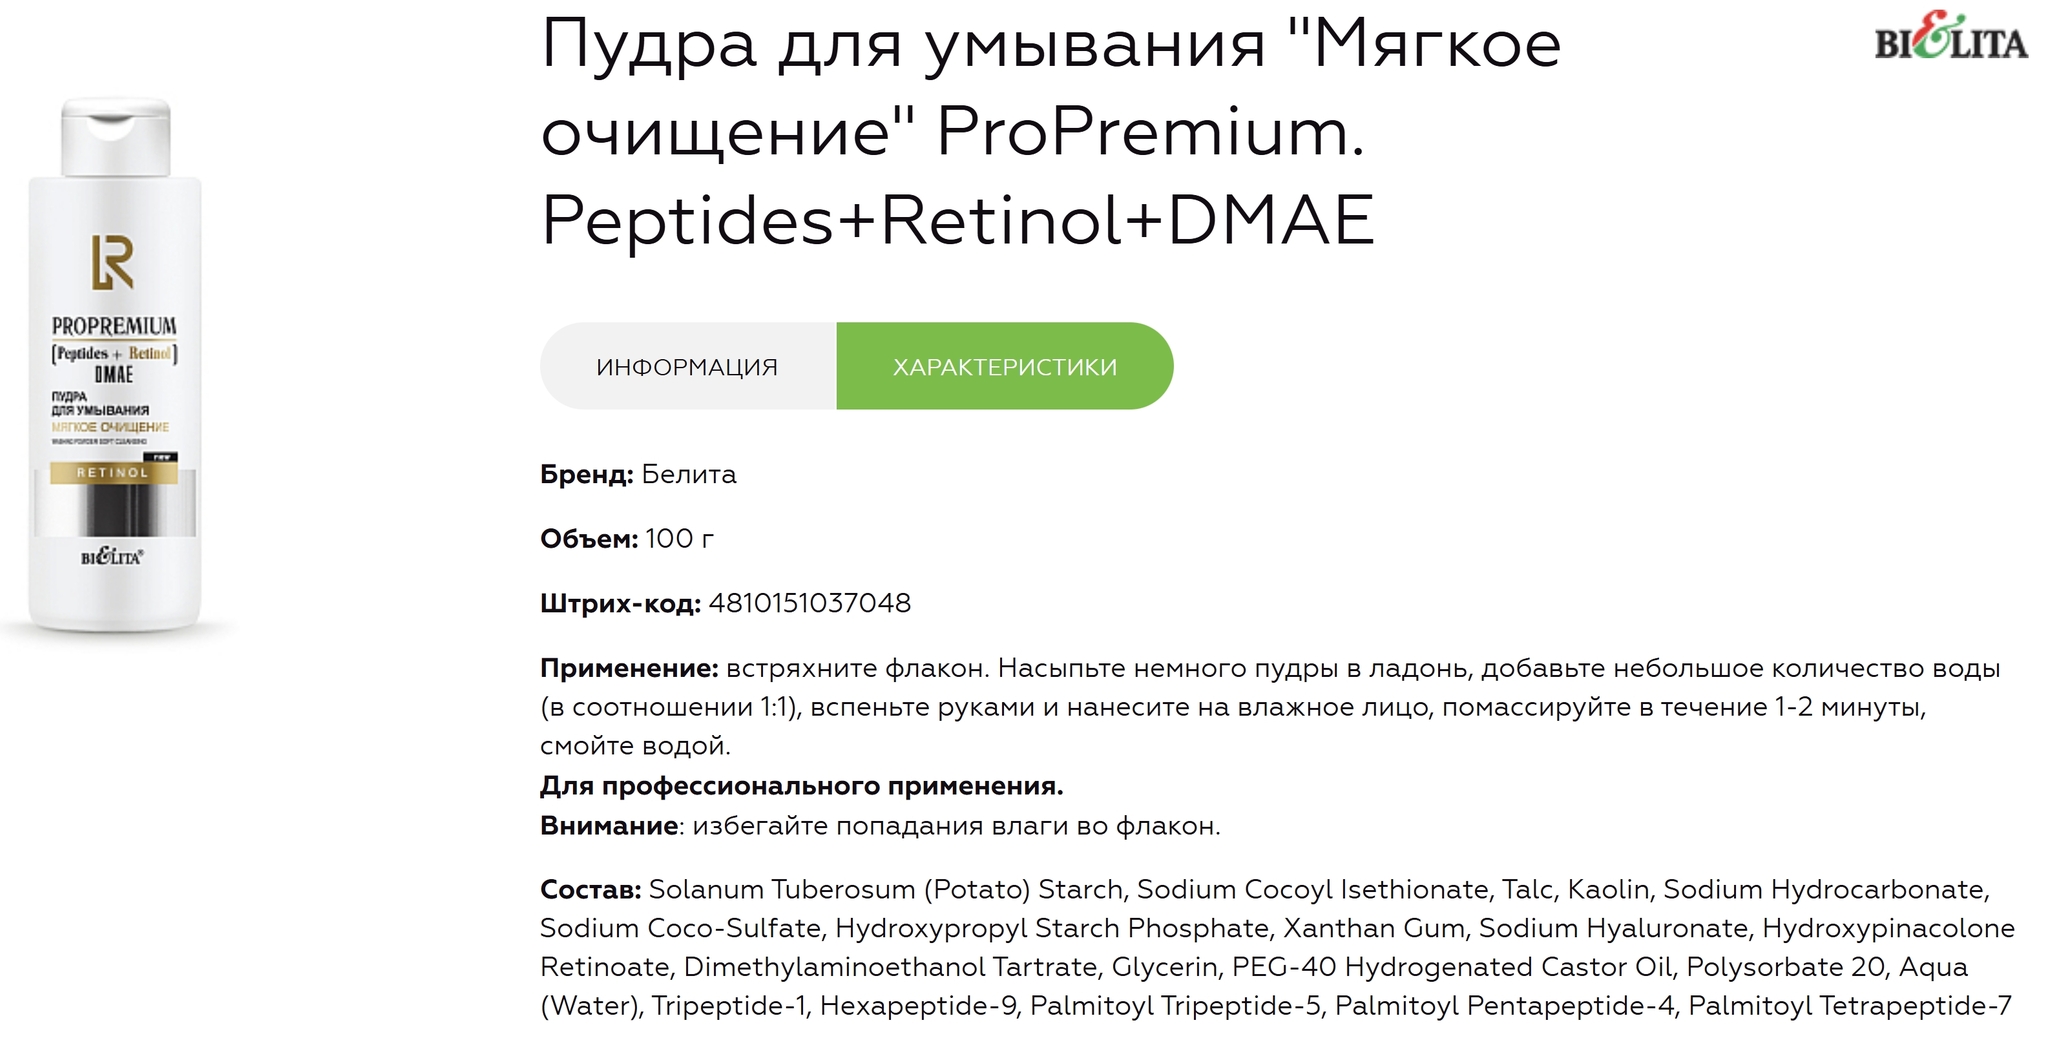The width and height of the screenshot is (2048, 1038).
Task: Click the Состав ingredients label
Action: point(591,889)
